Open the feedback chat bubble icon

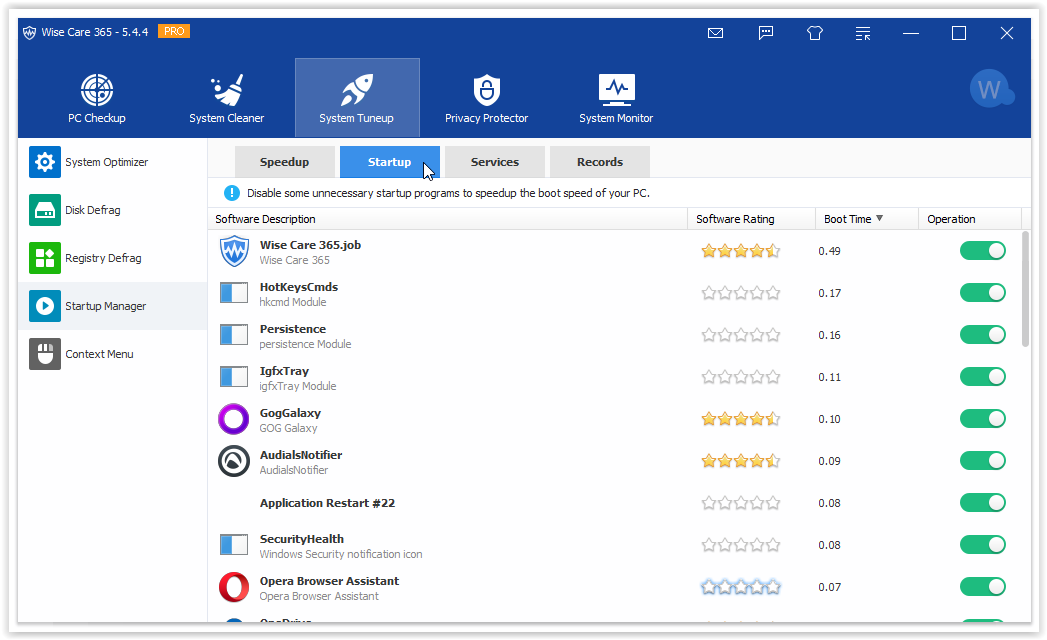click(x=766, y=33)
